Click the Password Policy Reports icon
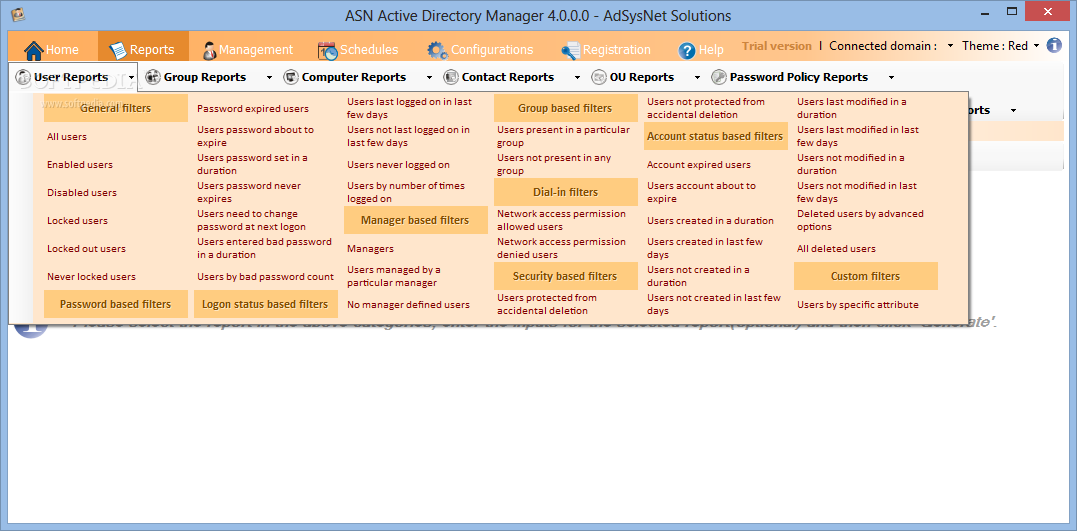 719,77
